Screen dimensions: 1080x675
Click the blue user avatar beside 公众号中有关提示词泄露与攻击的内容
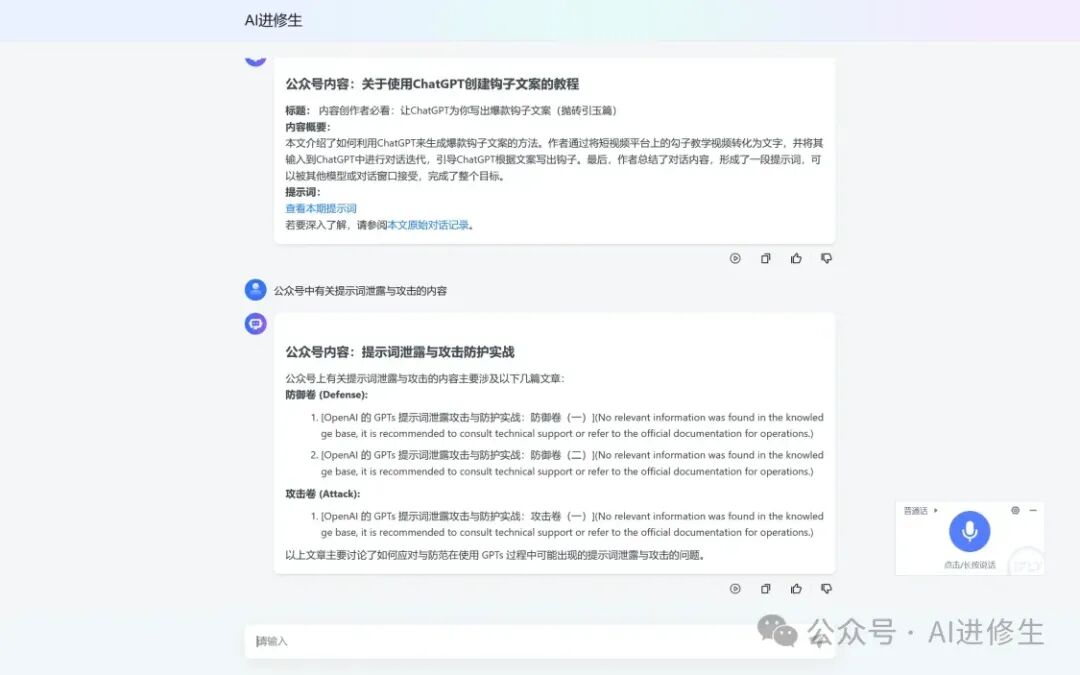(x=256, y=290)
